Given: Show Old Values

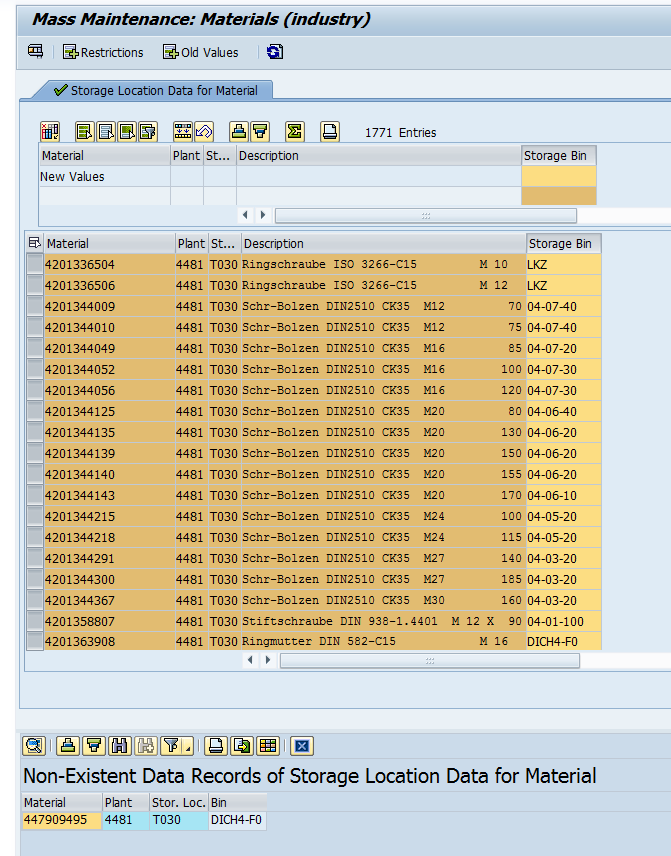Looking at the screenshot, I should pos(201,52).
